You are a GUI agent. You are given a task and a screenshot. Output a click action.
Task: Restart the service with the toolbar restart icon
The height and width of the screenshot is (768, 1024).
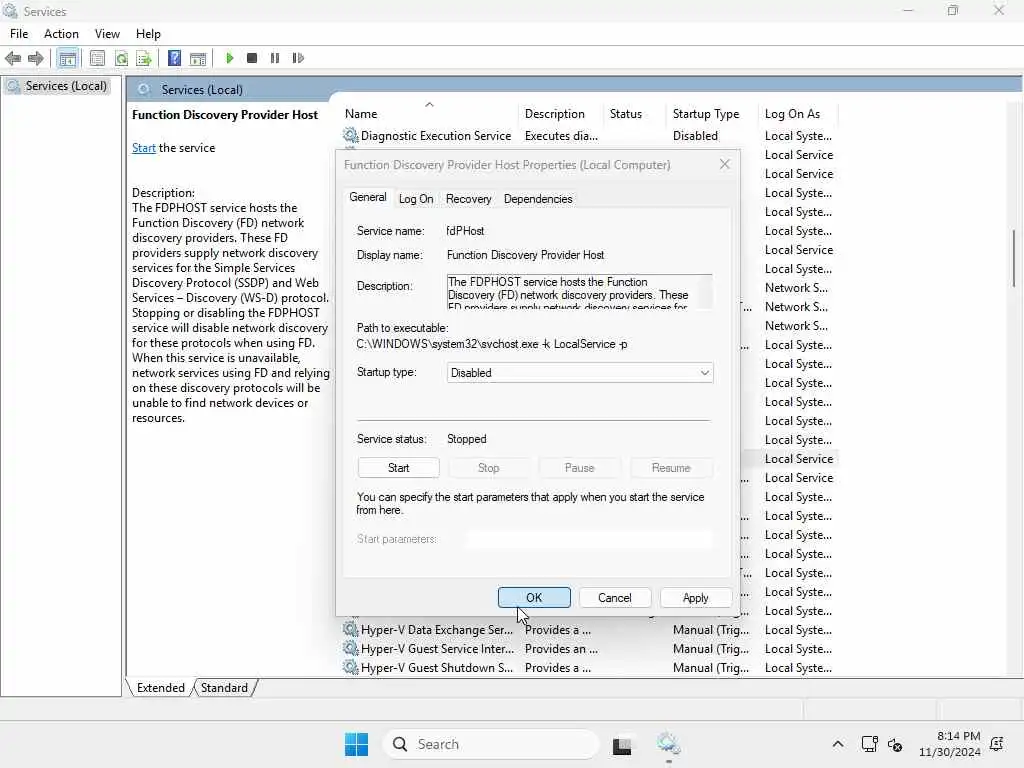(x=298, y=58)
